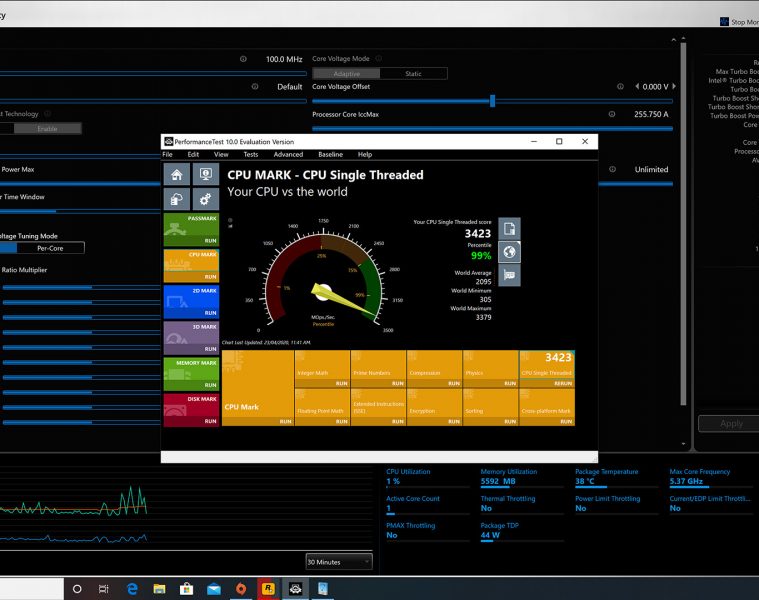Run the Compression test
Image resolution: width=759 pixels, height=600 pixels.
[x=434, y=369]
